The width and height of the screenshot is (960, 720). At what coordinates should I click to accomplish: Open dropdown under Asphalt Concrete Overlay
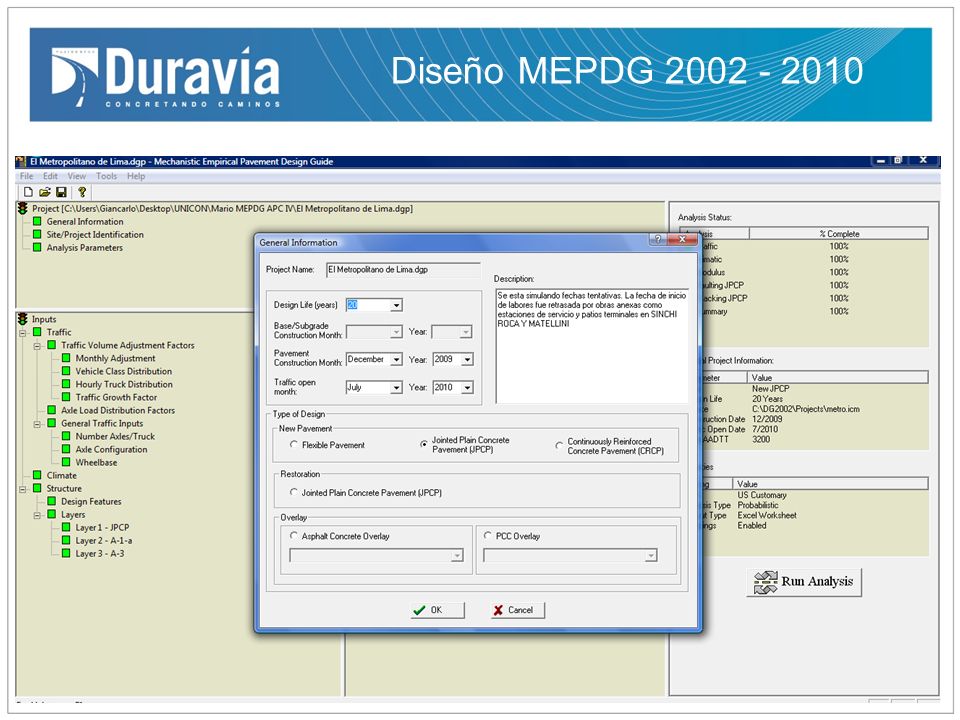[x=457, y=555]
